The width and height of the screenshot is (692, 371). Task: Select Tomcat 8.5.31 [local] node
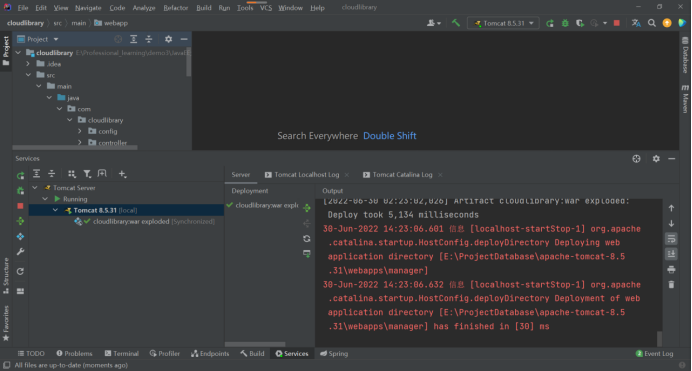tap(126, 210)
